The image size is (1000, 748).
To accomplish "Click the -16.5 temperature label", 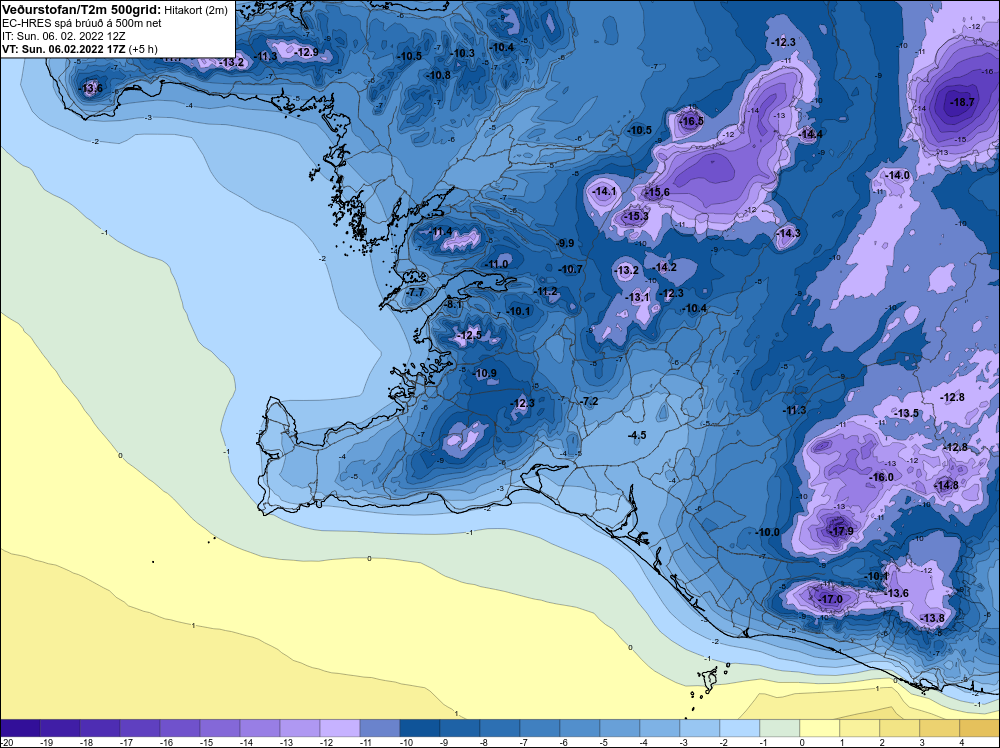I will [x=691, y=121].
